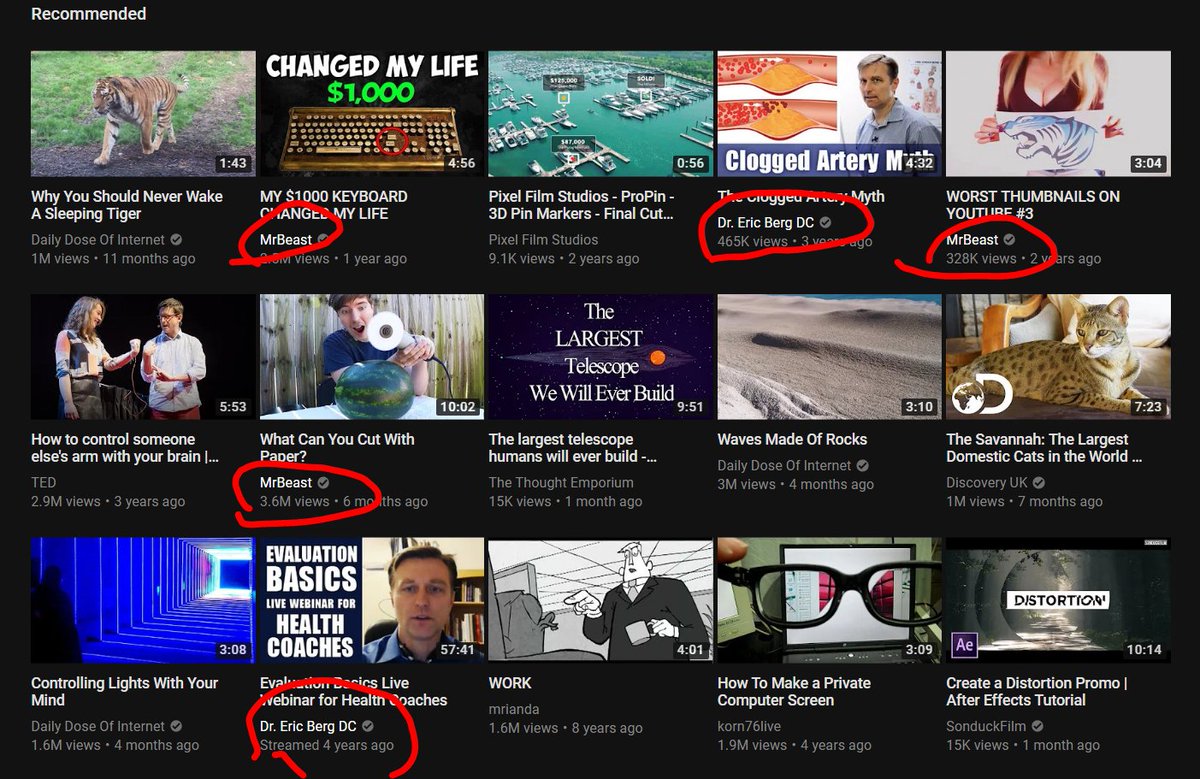Open the Distortion promo tutorial thumbnail
Image resolution: width=1200 pixels, height=779 pixels.
[1058, 600]
